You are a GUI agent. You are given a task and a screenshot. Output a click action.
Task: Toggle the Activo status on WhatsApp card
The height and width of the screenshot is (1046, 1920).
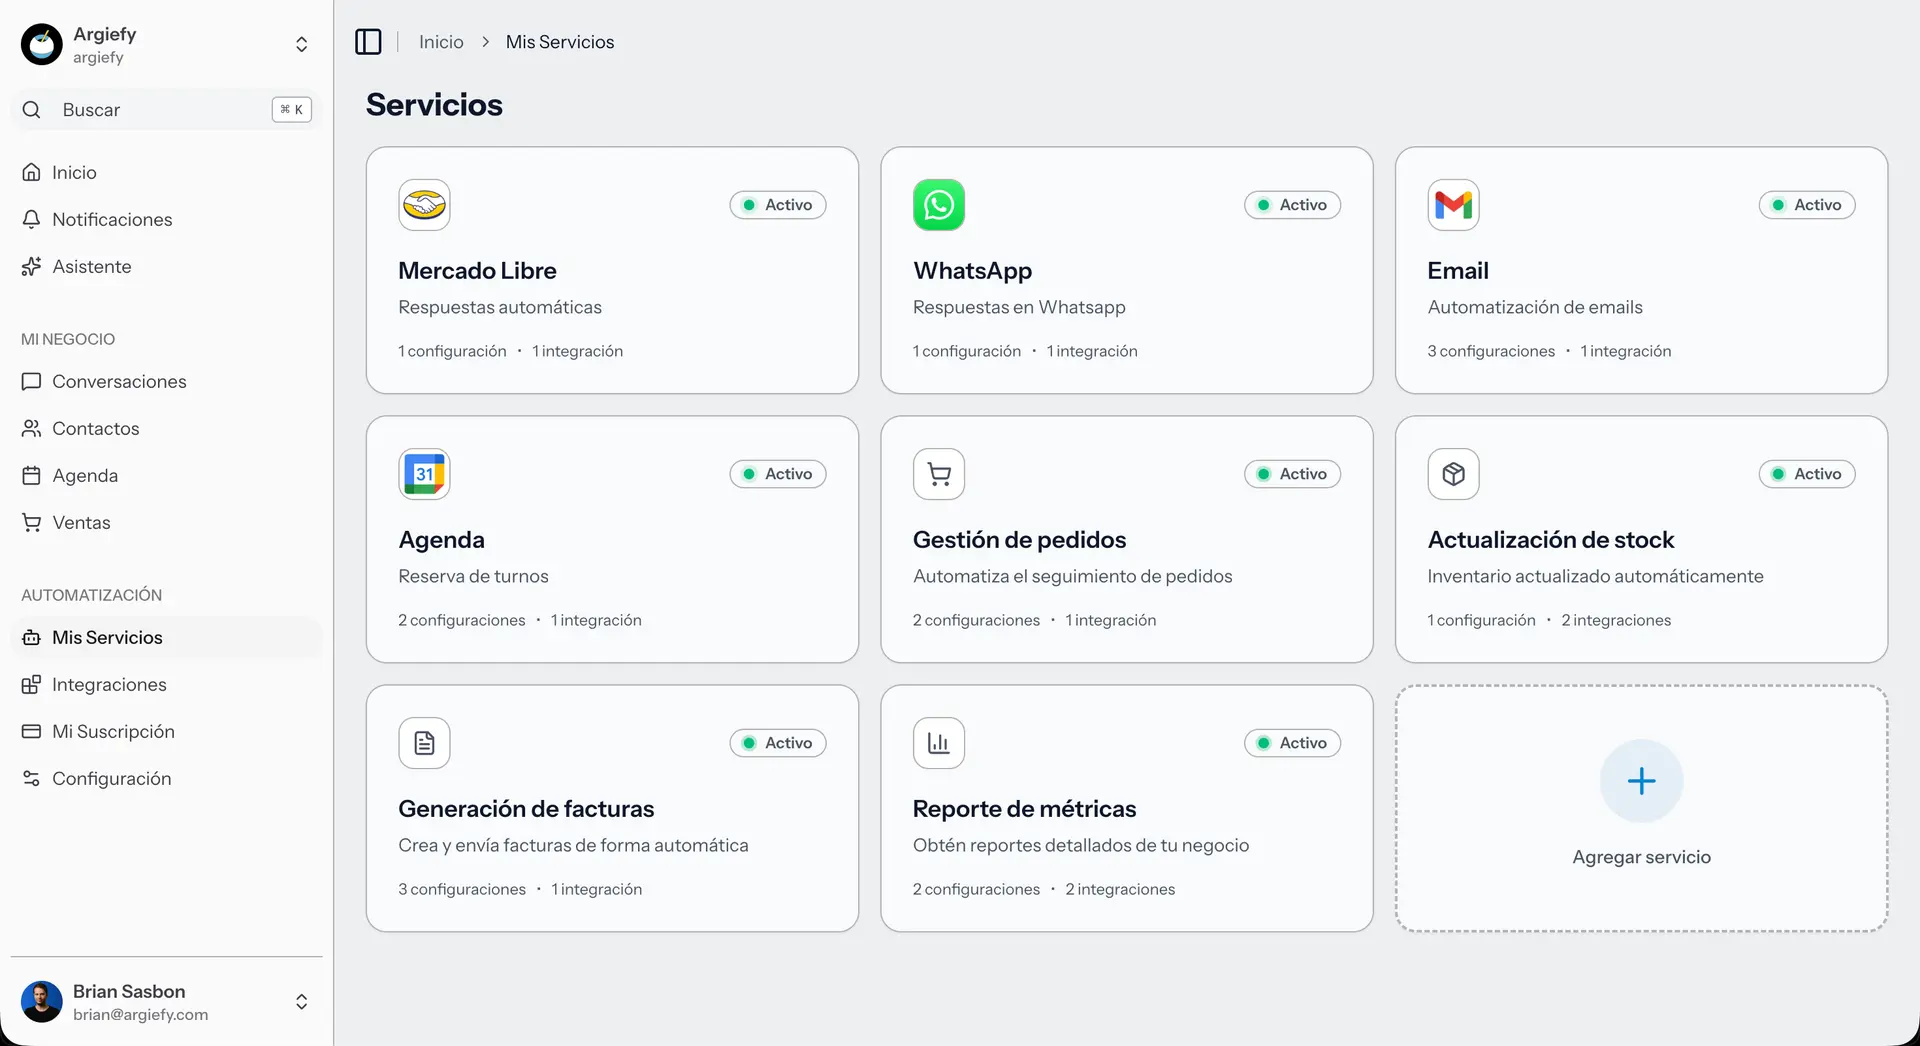(1292, 205)
